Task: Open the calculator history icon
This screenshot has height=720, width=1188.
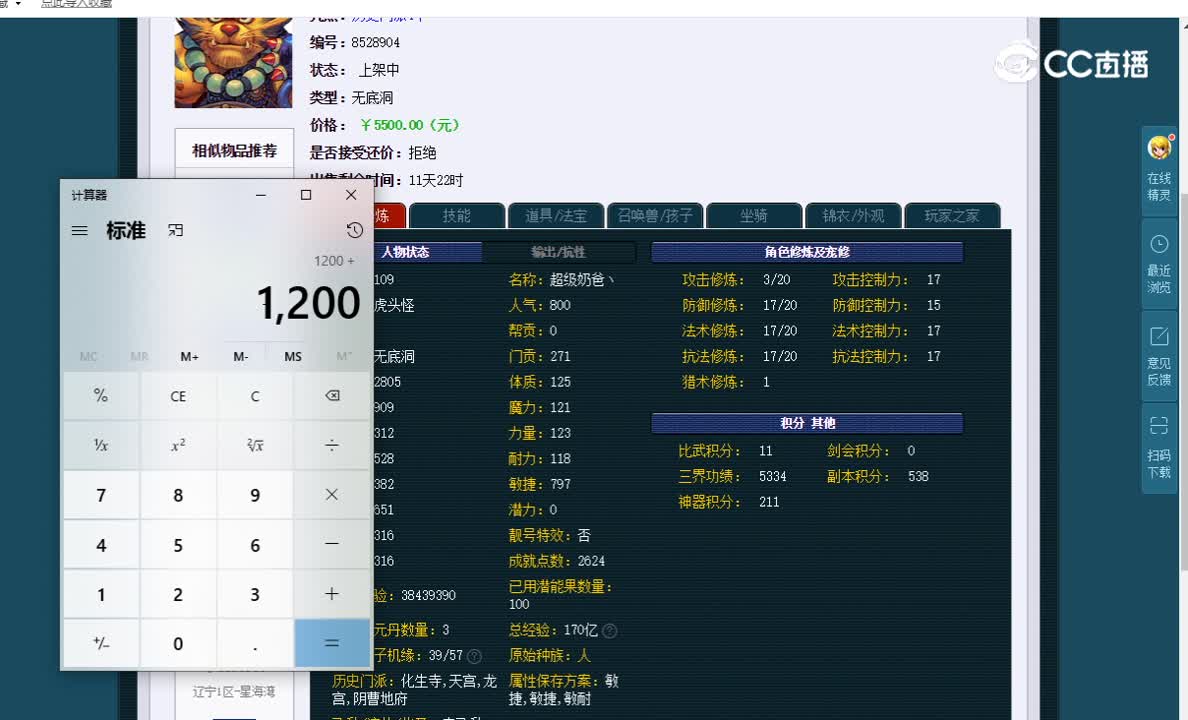Action: point(353,230)
